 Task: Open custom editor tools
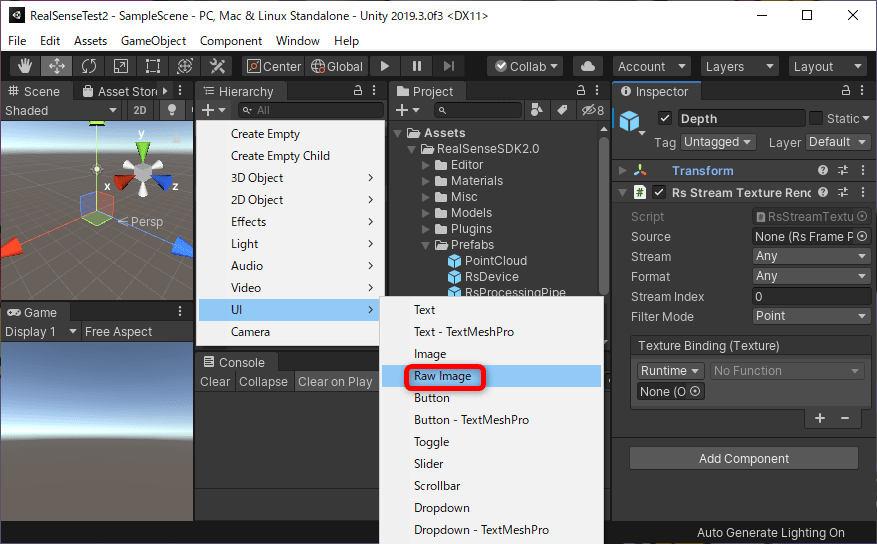pos(217,67)
